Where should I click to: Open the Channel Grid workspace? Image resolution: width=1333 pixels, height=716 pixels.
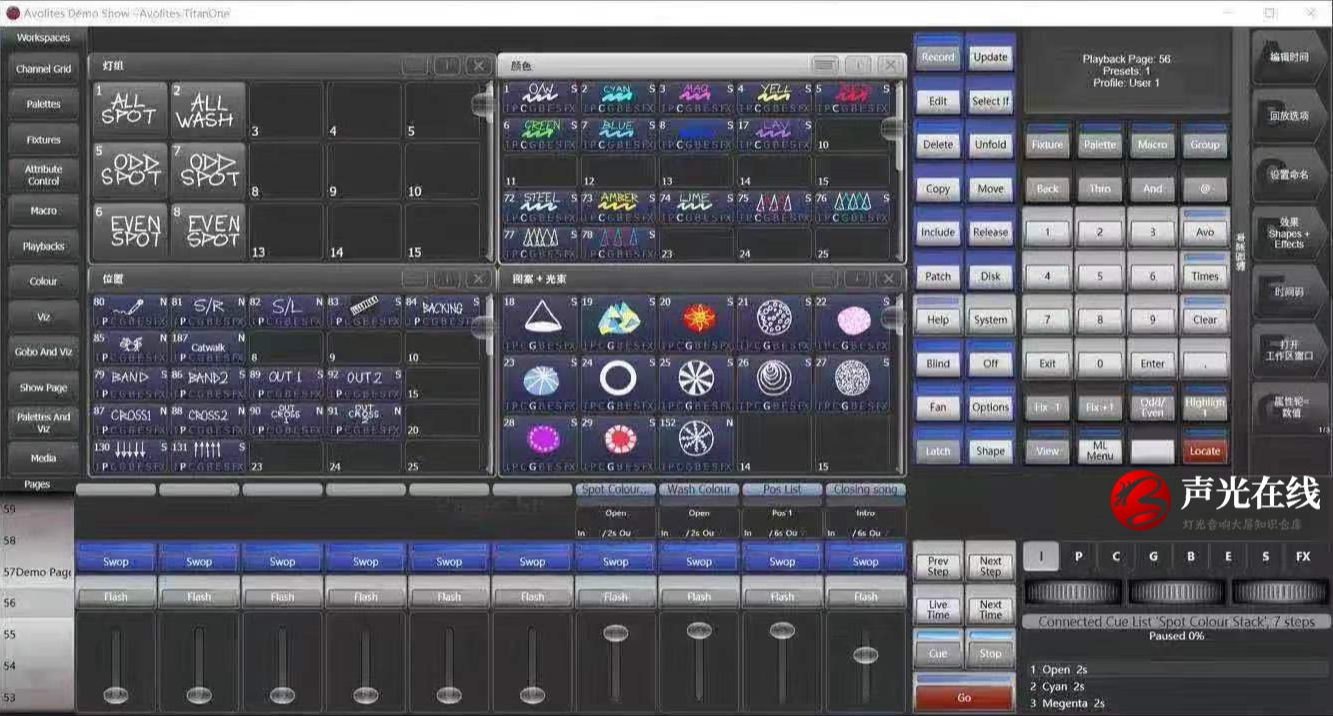pos(43,70)
